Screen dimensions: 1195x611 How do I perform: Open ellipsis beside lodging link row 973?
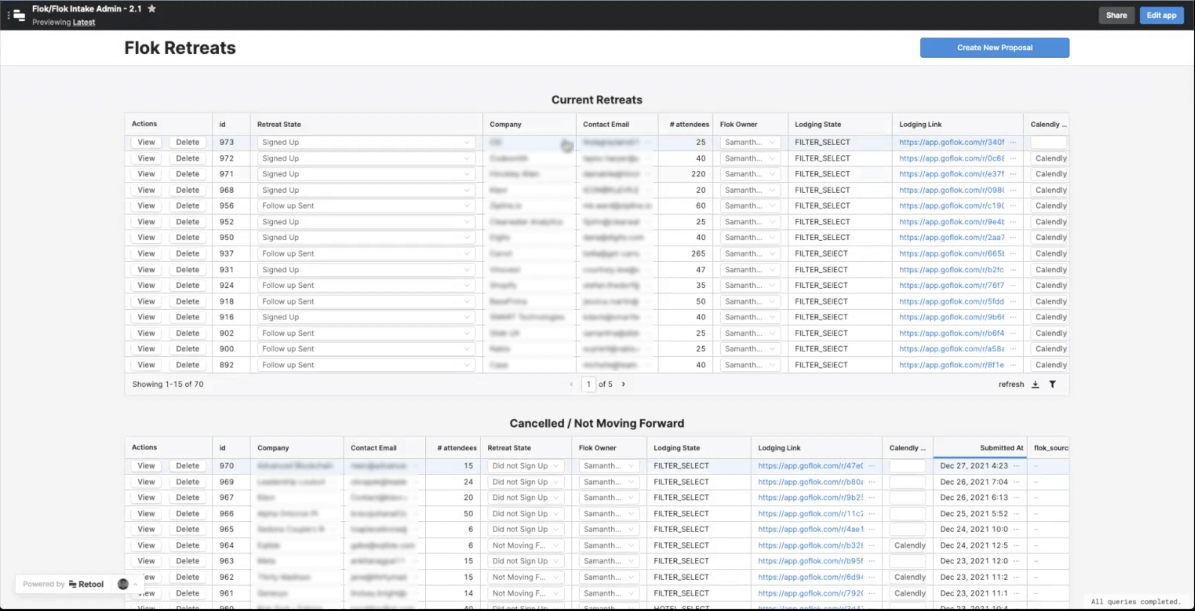(1014, 142)
